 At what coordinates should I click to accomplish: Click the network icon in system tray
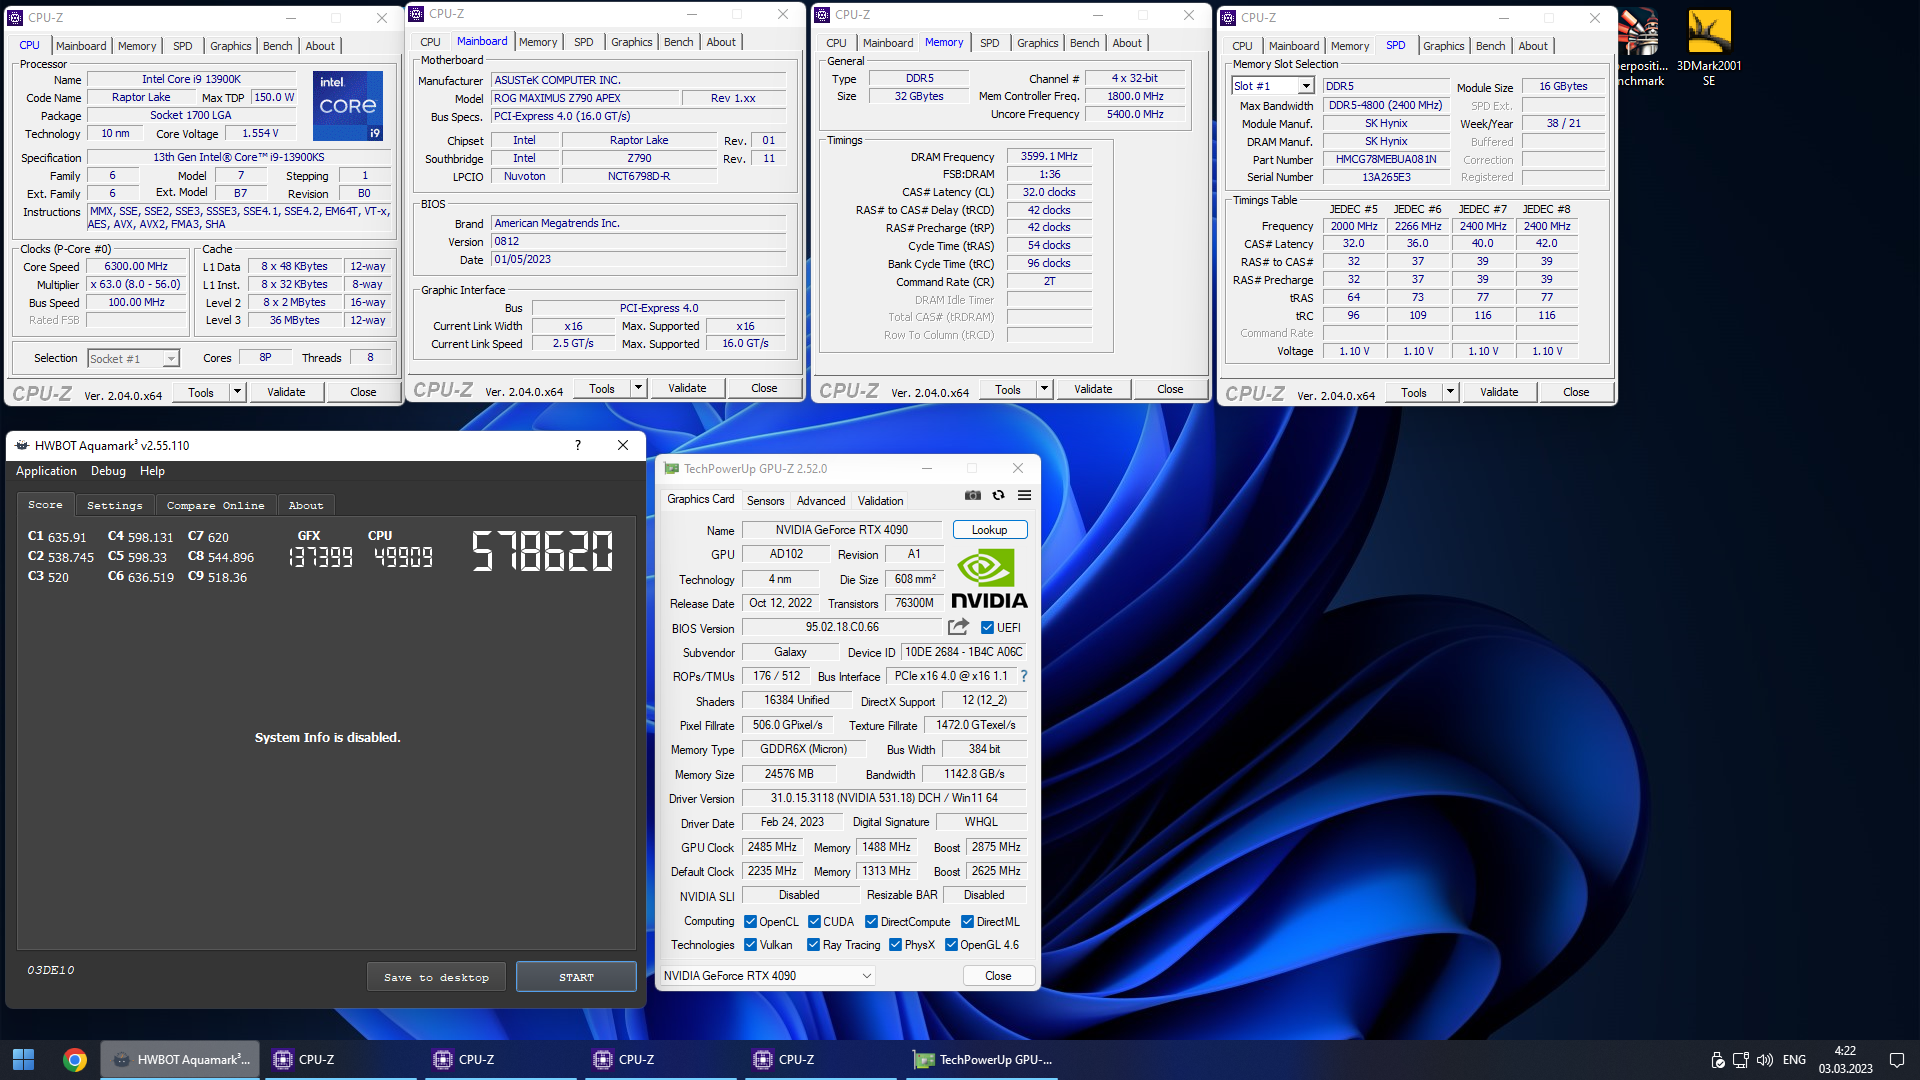tap(1741, 1060)
